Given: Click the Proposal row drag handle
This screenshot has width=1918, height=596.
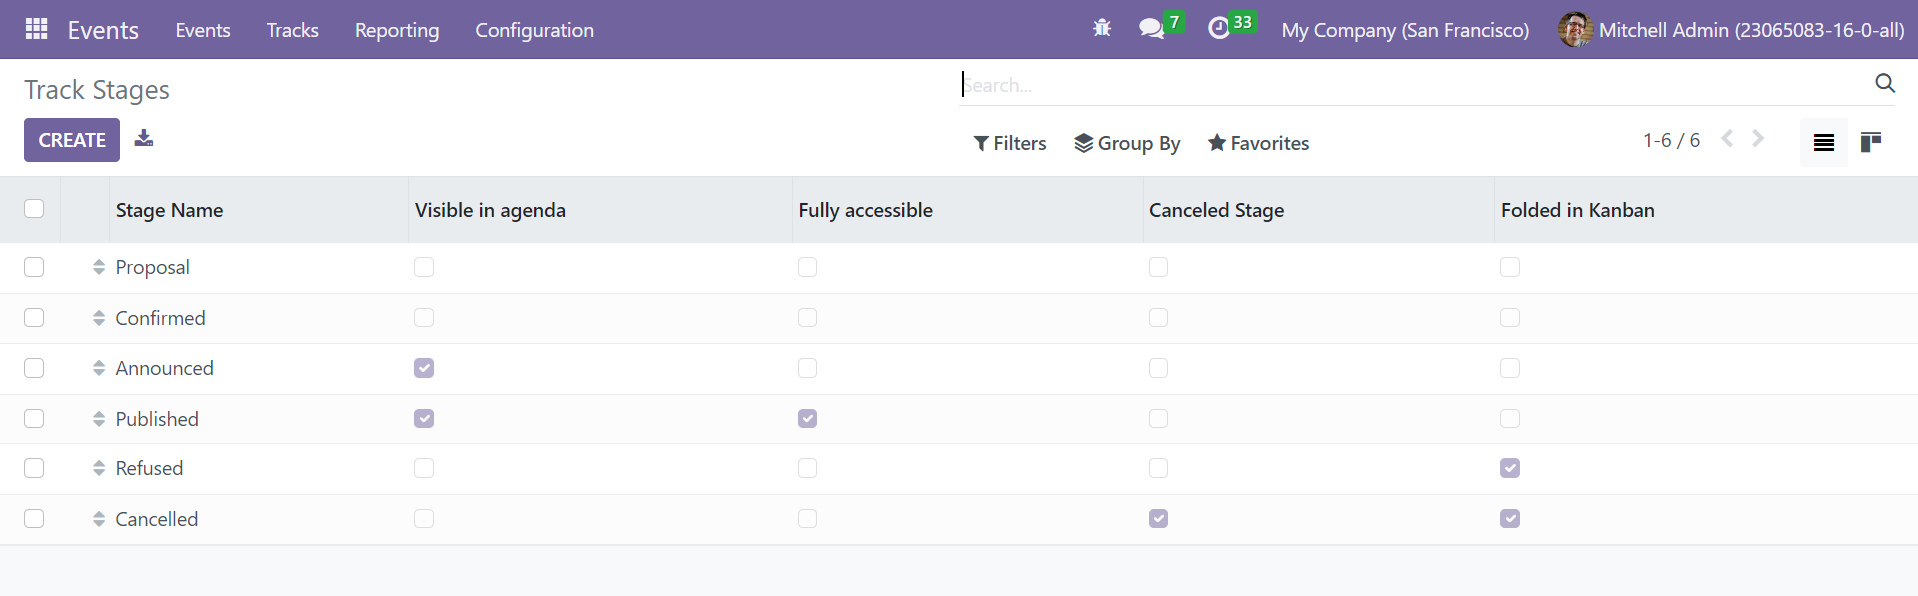Looking at the screenshot, I should click(x=99, y=267).
